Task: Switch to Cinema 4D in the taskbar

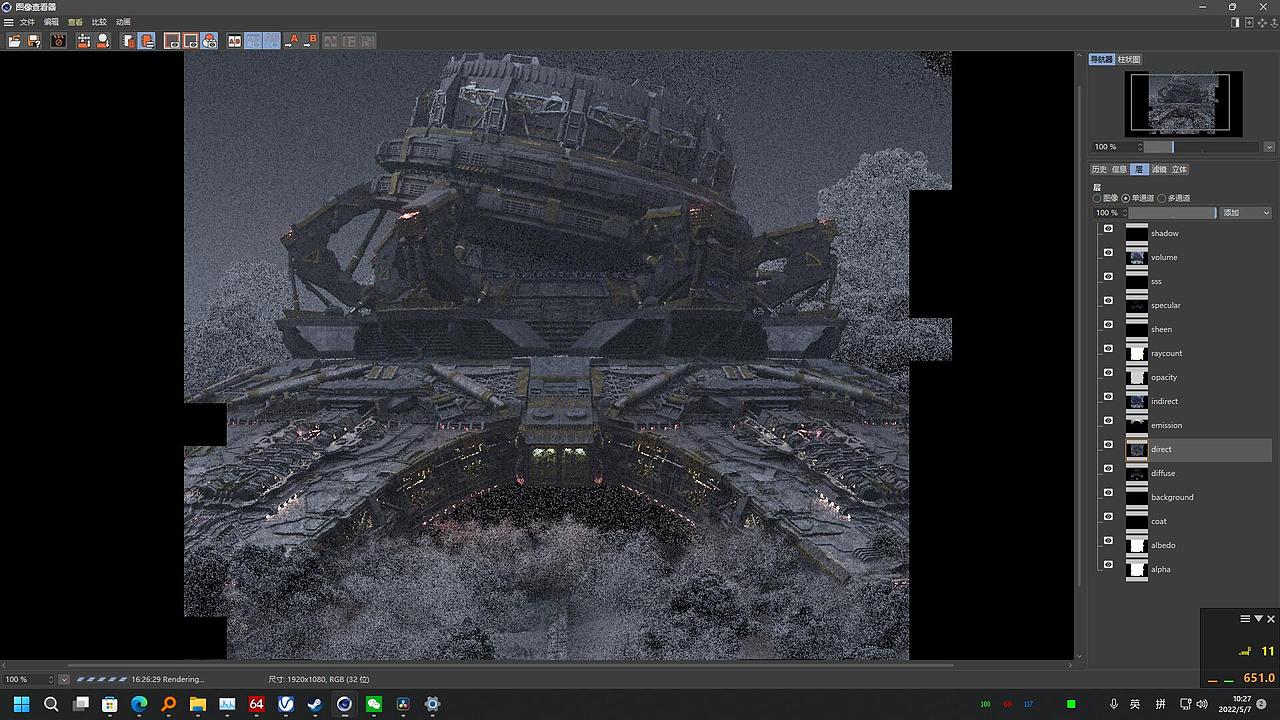Action: point(344,704)
